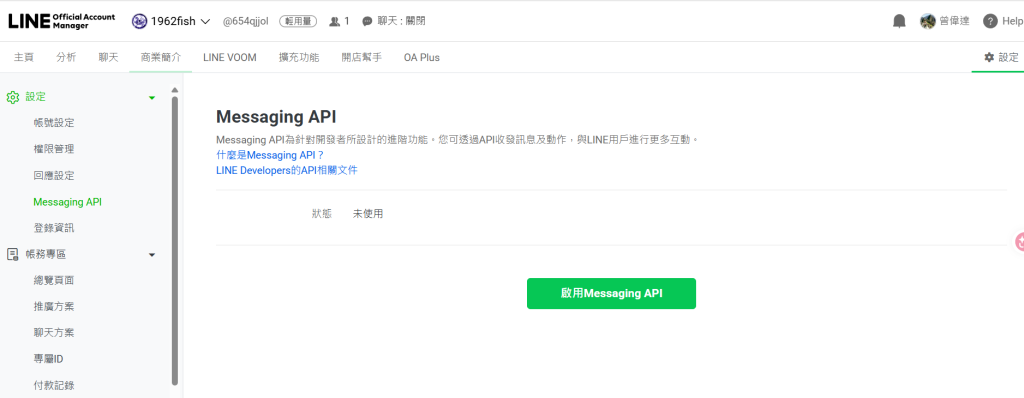Collapse the 帳務專區 section arrow

[152, 254]
